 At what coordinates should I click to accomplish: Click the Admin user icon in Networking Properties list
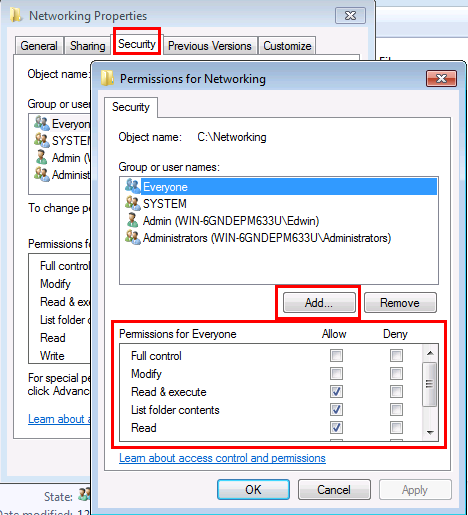(42, 157)
